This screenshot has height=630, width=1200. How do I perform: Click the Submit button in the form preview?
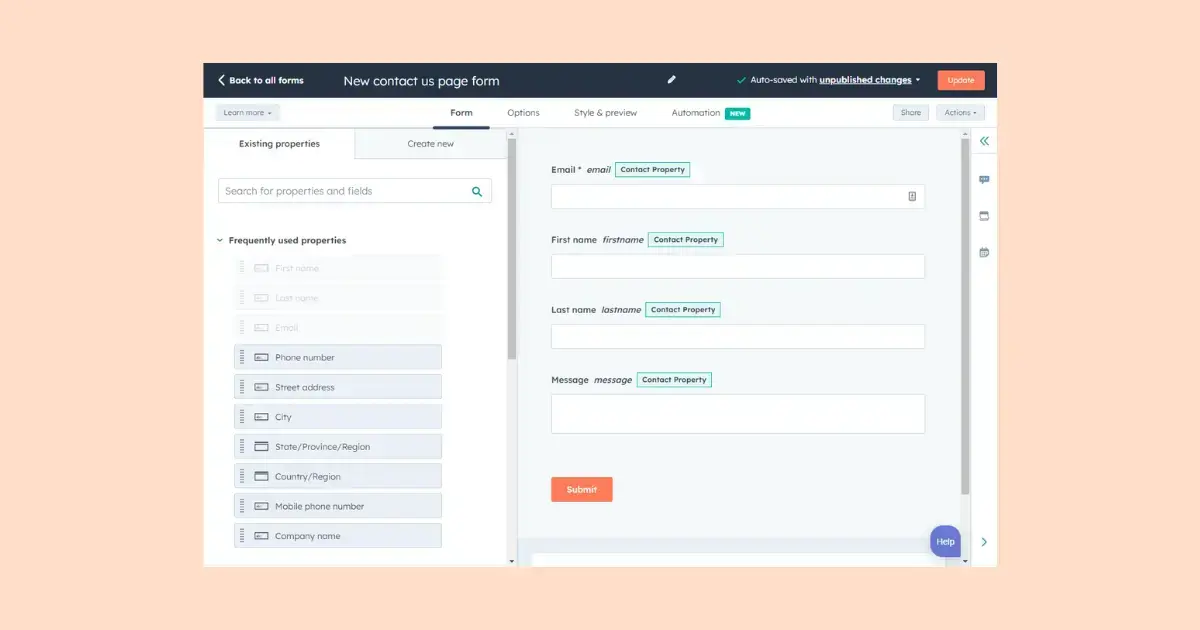pyautogui.click(x=581, y=489)
